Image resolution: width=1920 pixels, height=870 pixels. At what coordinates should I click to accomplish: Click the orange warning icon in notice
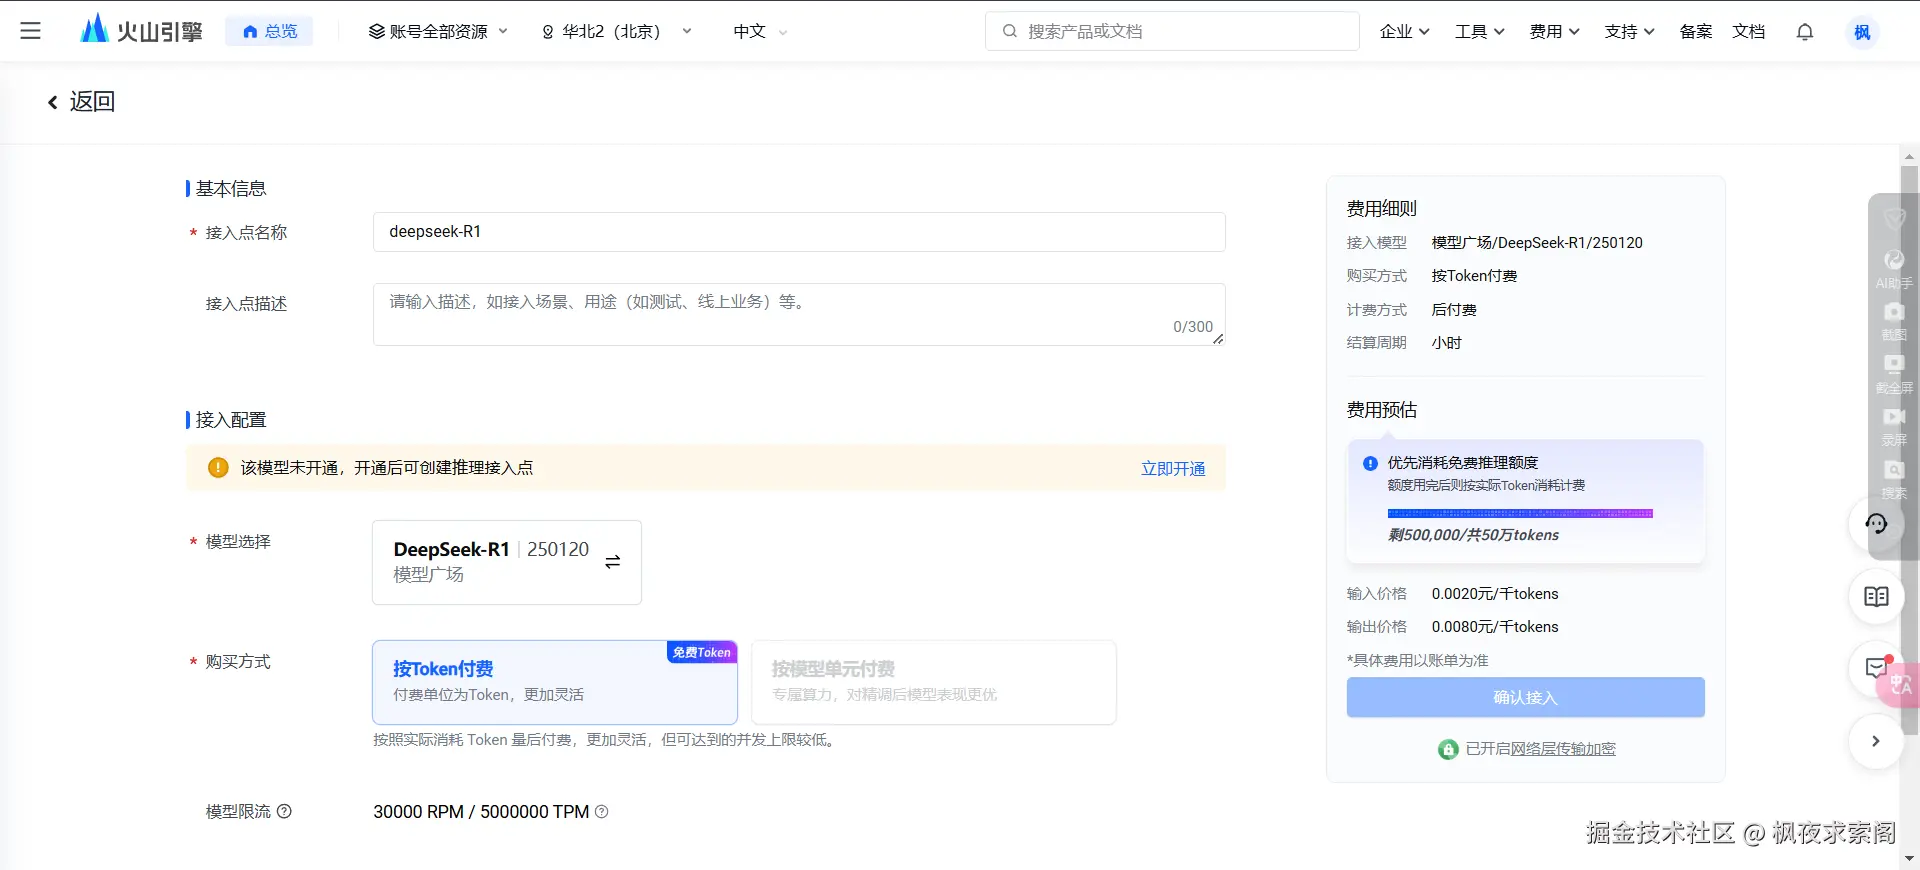point(218,467)
